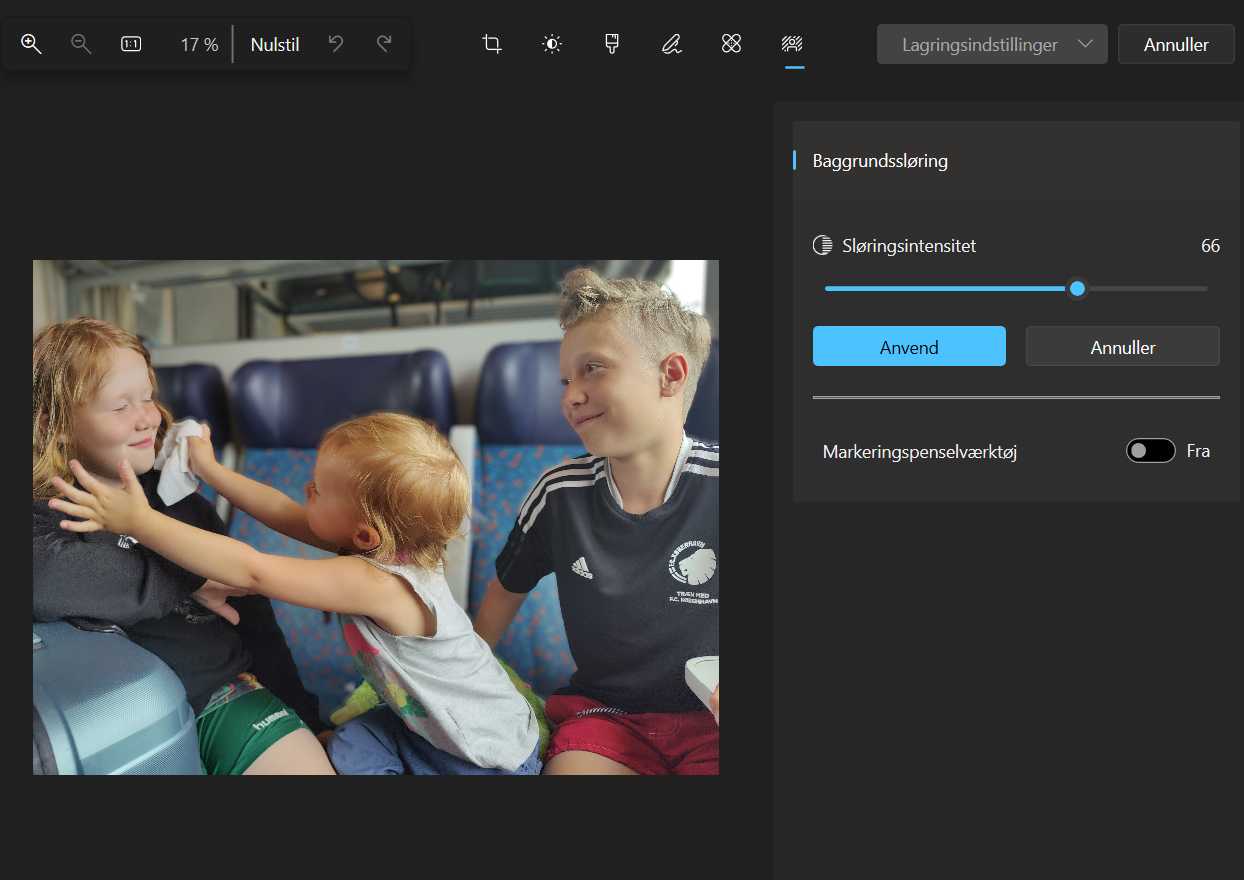This screenshot has height=880, width=1244.
Task: Open the Lagringsindstillinger dropdown
Action: pyautogui.click(x=991, y=44)
